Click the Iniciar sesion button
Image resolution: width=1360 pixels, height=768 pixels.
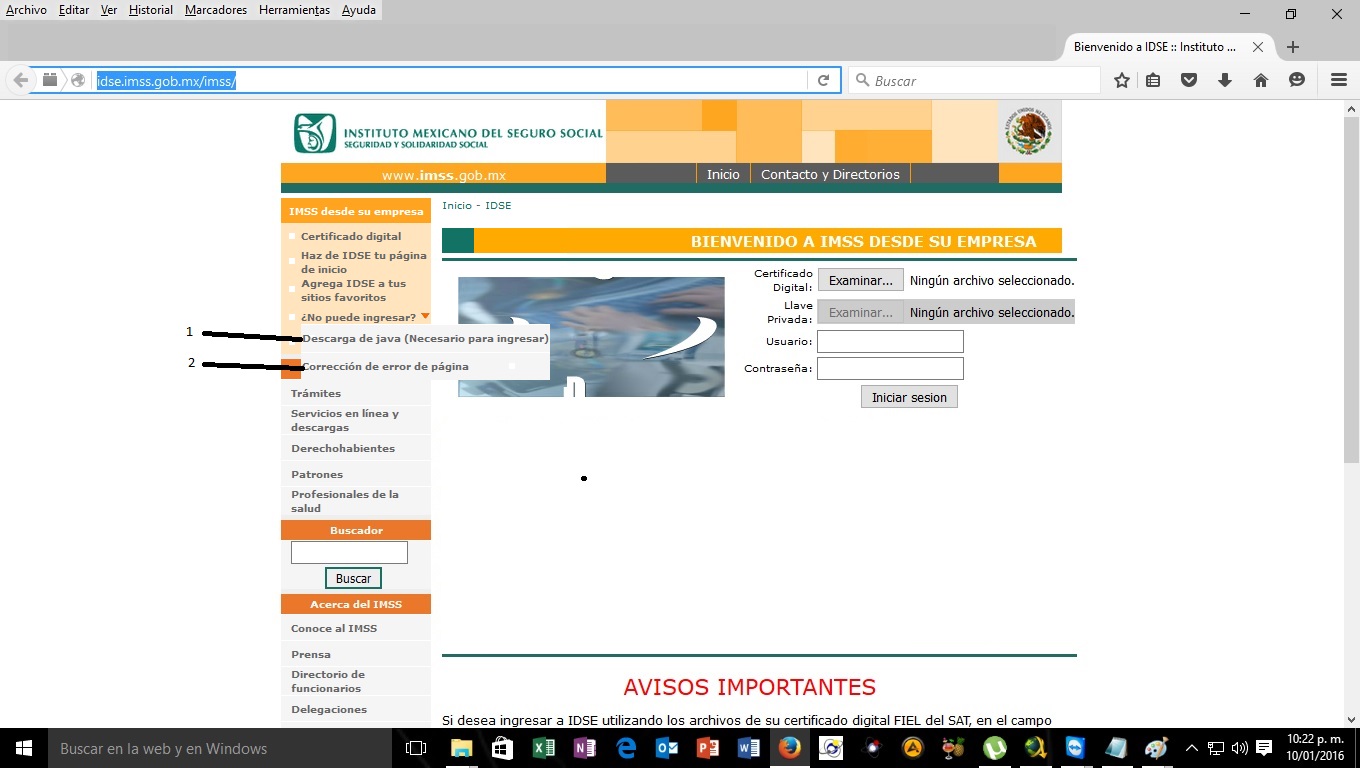(x=909, y=397)
